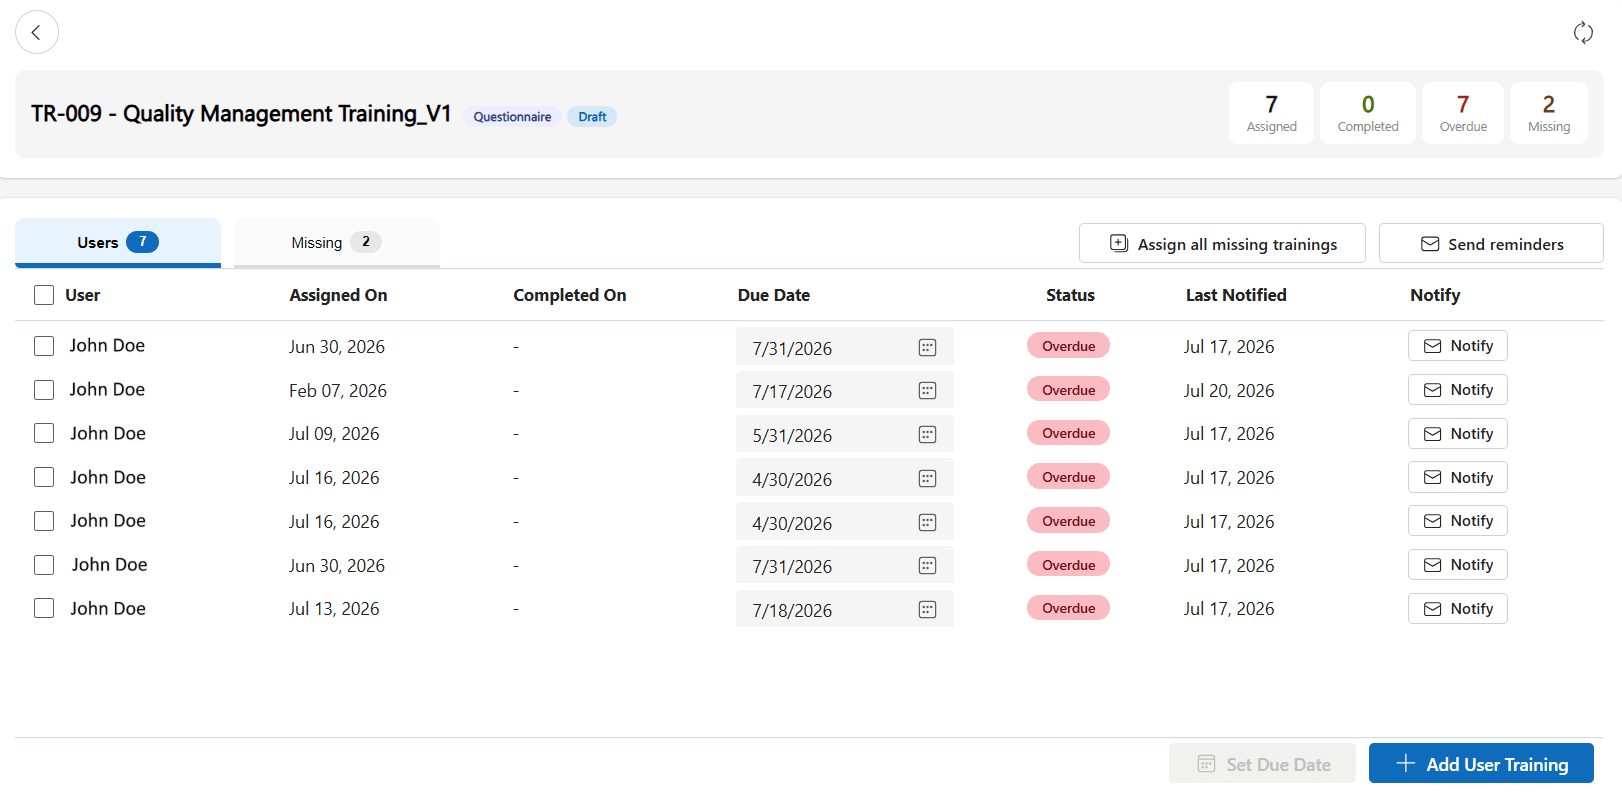Click John Doe in the row assigned Jul 13, 2026
The image size is (1622, 804).
[x=108, y=609]
